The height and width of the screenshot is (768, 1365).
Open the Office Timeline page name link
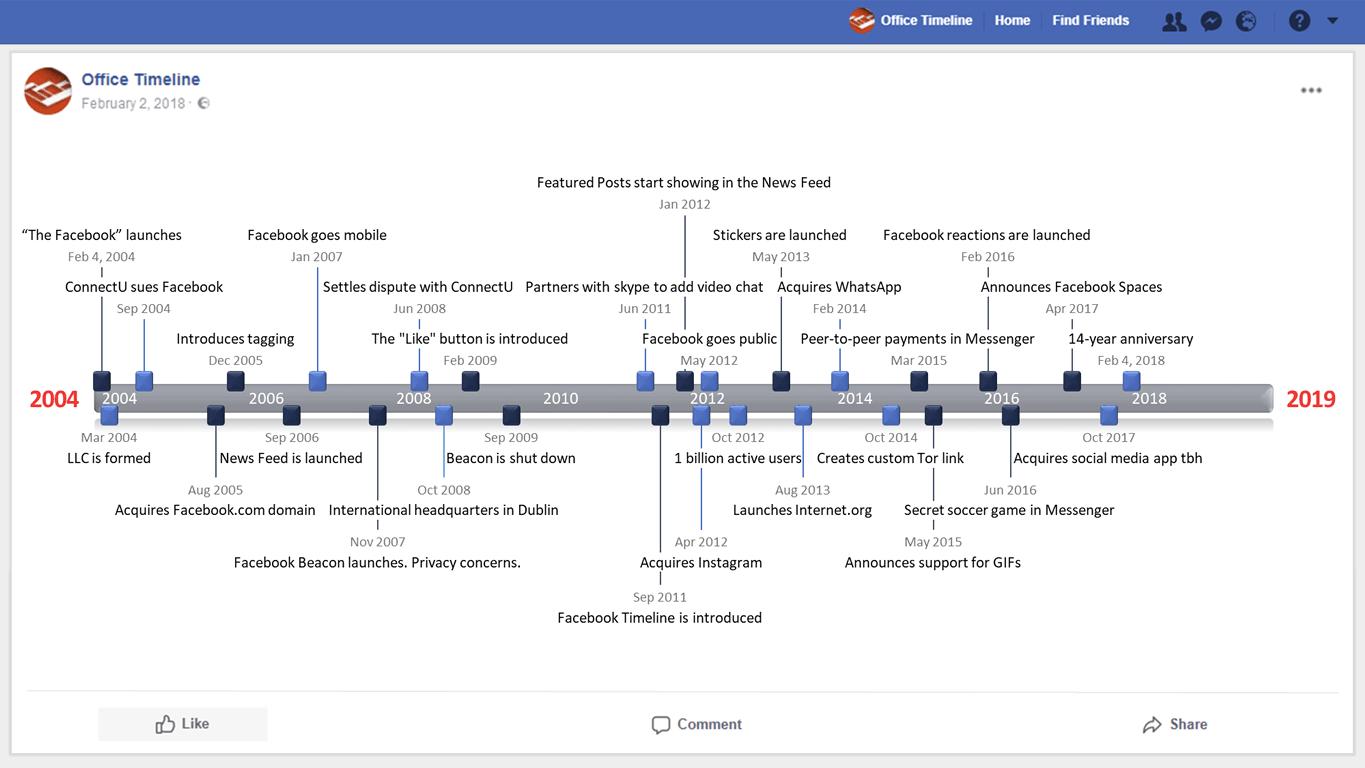pos(141,79)
